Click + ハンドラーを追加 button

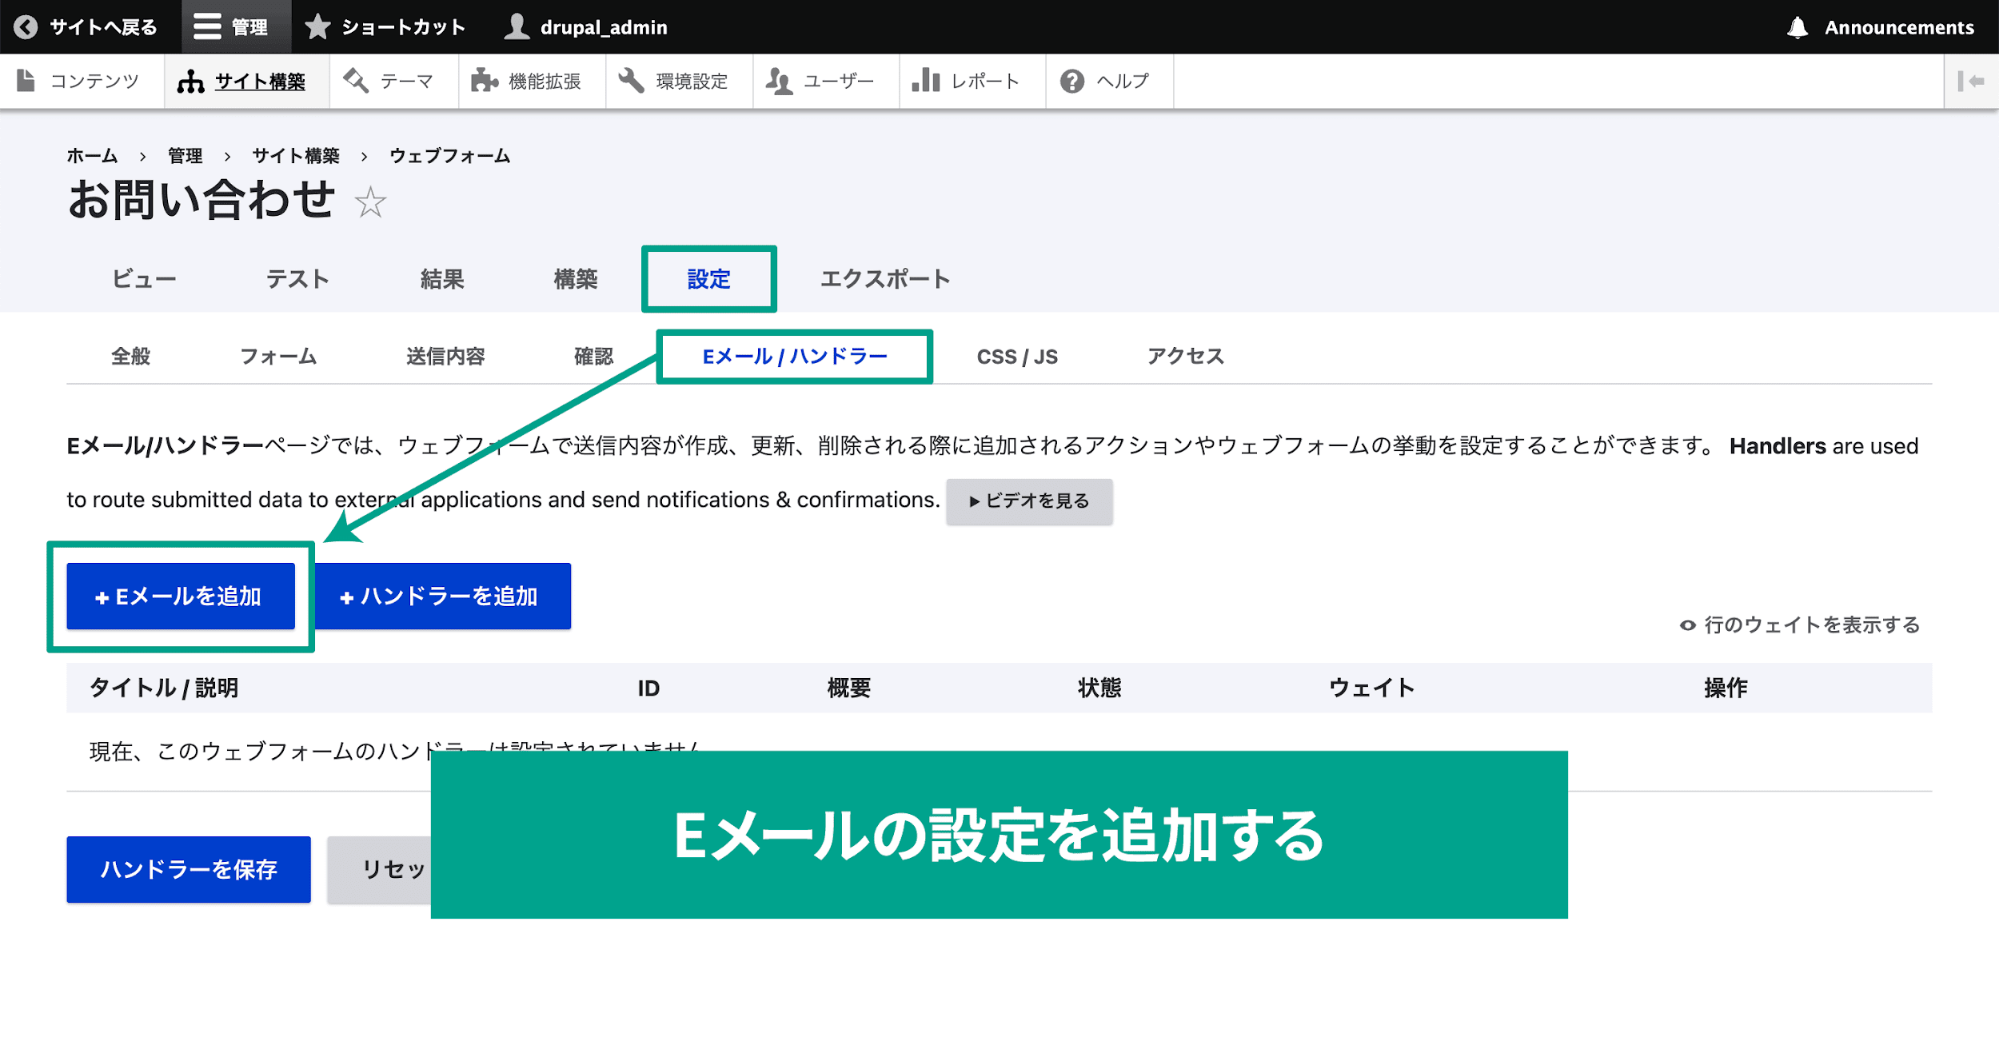point(443,597)
